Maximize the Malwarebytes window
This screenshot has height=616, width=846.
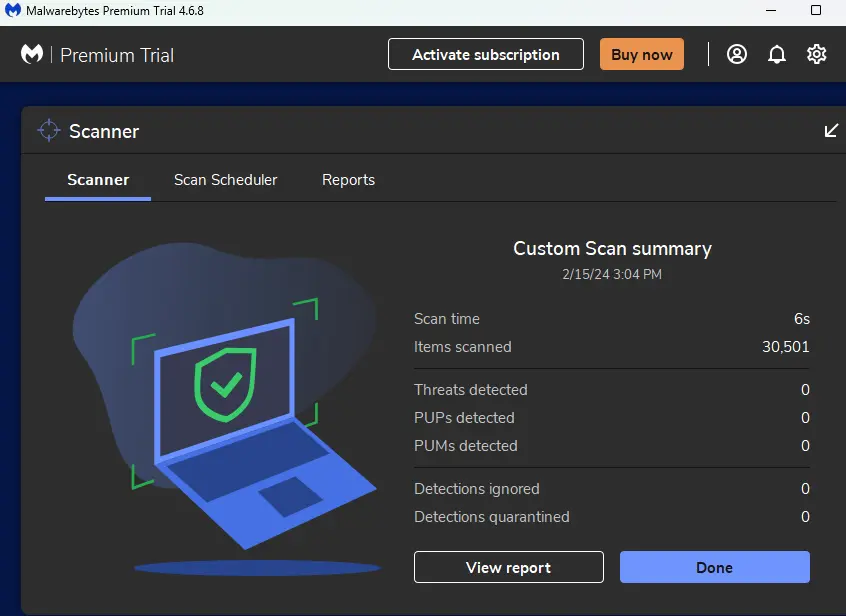pos(816,10)
